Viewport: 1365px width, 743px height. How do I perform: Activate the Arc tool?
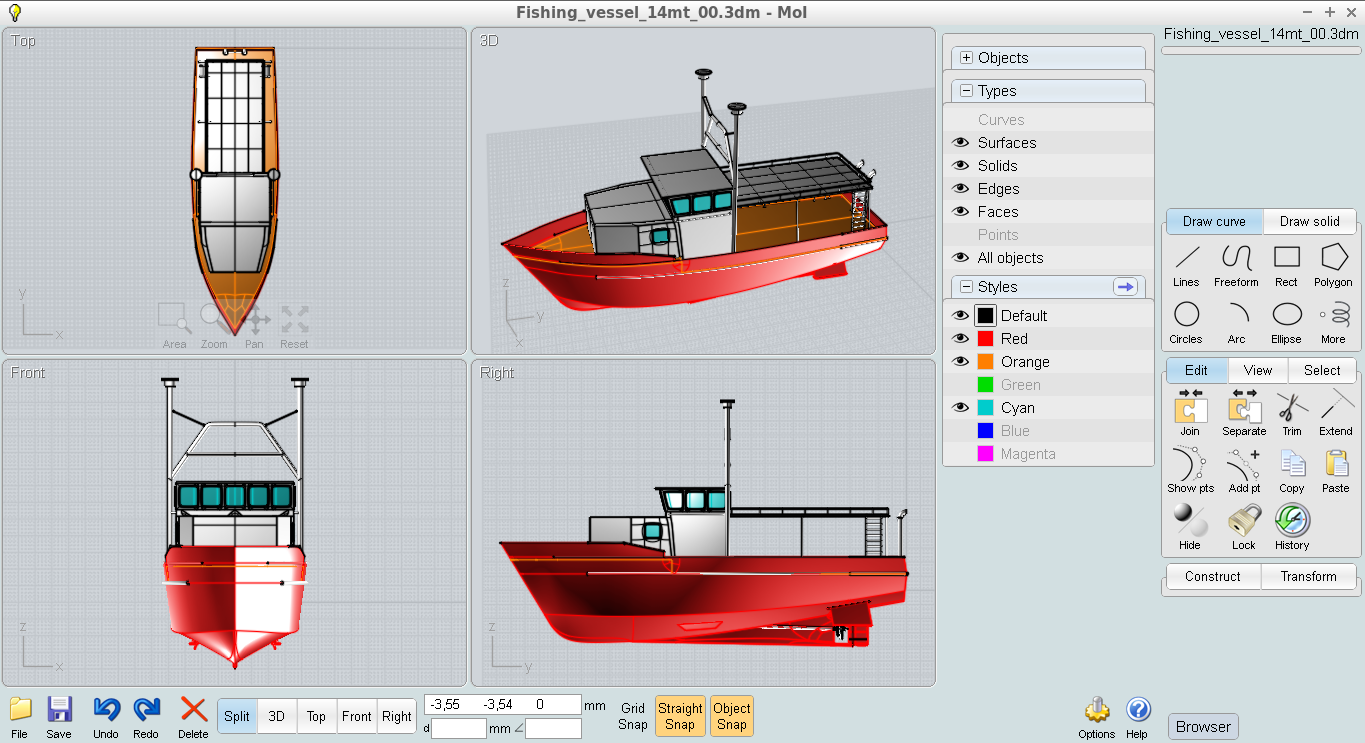click(1236, 322)
